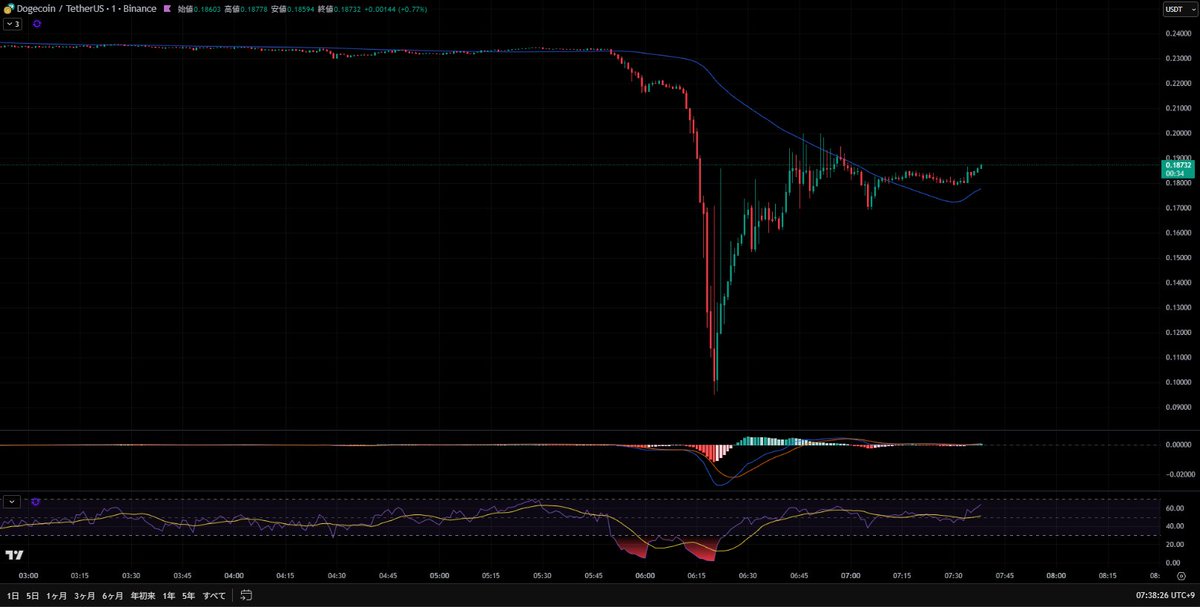Click the purple flag icon beside Binance

167,8
